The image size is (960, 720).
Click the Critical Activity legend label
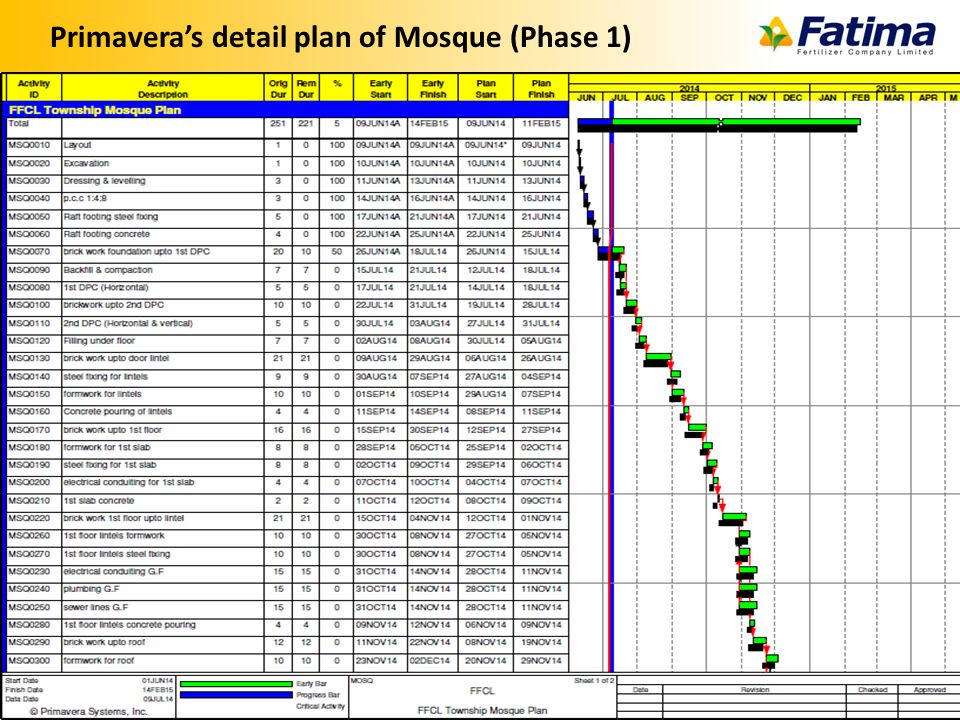pyautogui.click(x=320, y=707)
